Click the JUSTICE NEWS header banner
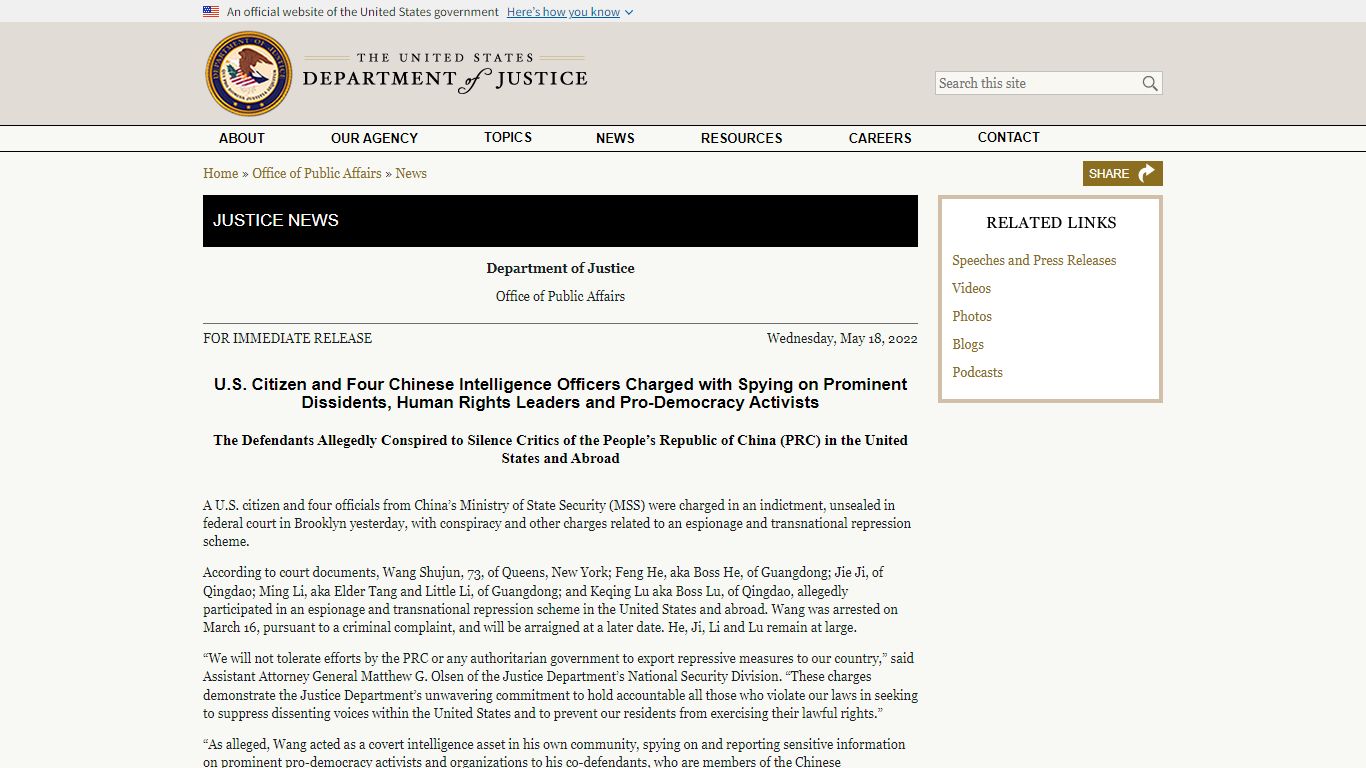The image size is (1366, 768). pos(560,221)
